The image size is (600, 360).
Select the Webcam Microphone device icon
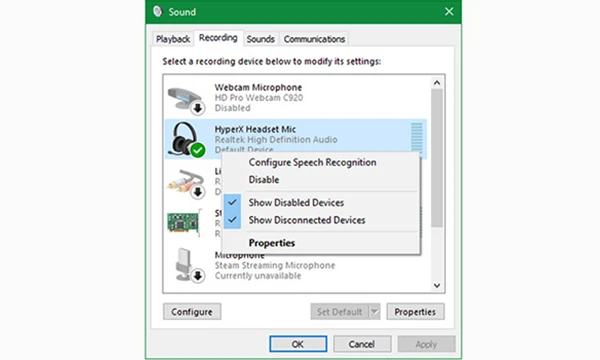(186, 100)
